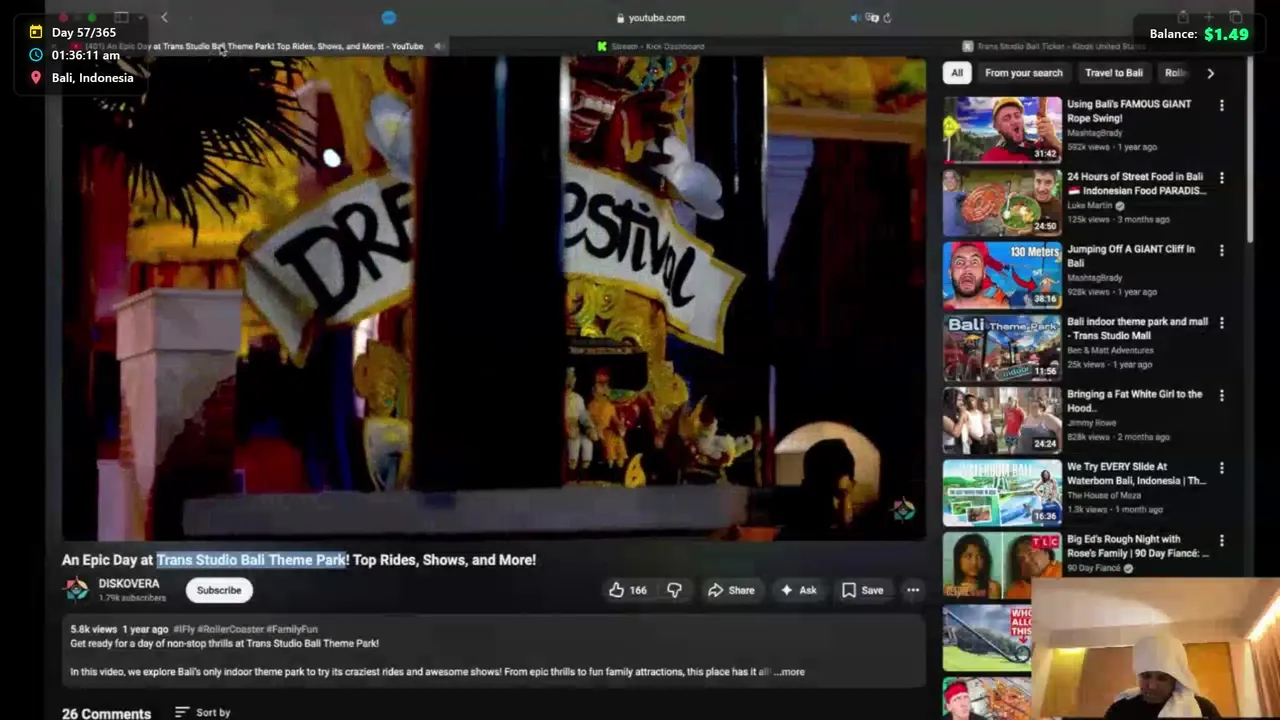Select the 'From your search' chip

click(1023, 73)
